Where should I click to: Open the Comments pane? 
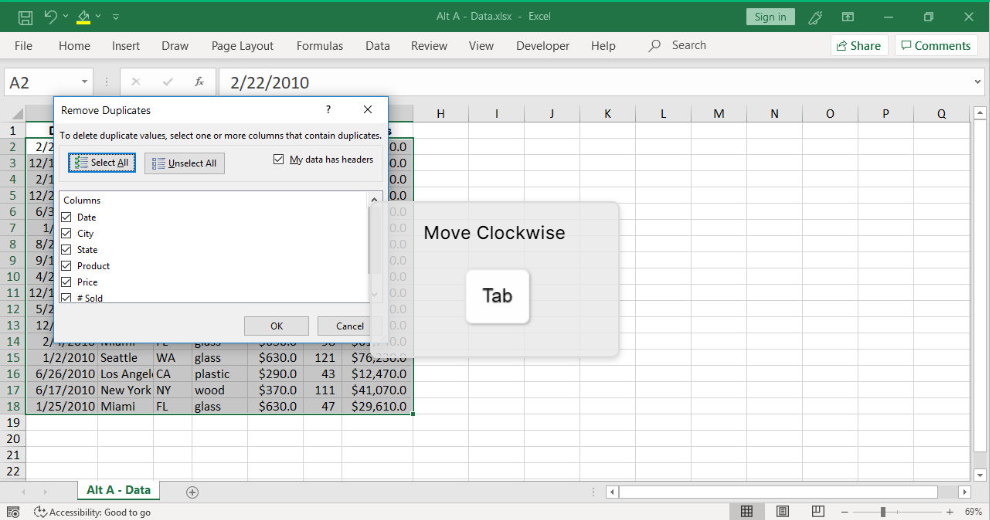point(936,45)
